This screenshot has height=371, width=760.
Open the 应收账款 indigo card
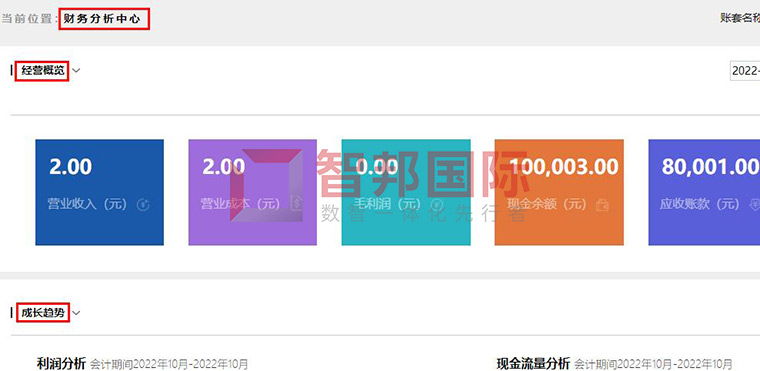pyautogui.click(x=704, y=192)
